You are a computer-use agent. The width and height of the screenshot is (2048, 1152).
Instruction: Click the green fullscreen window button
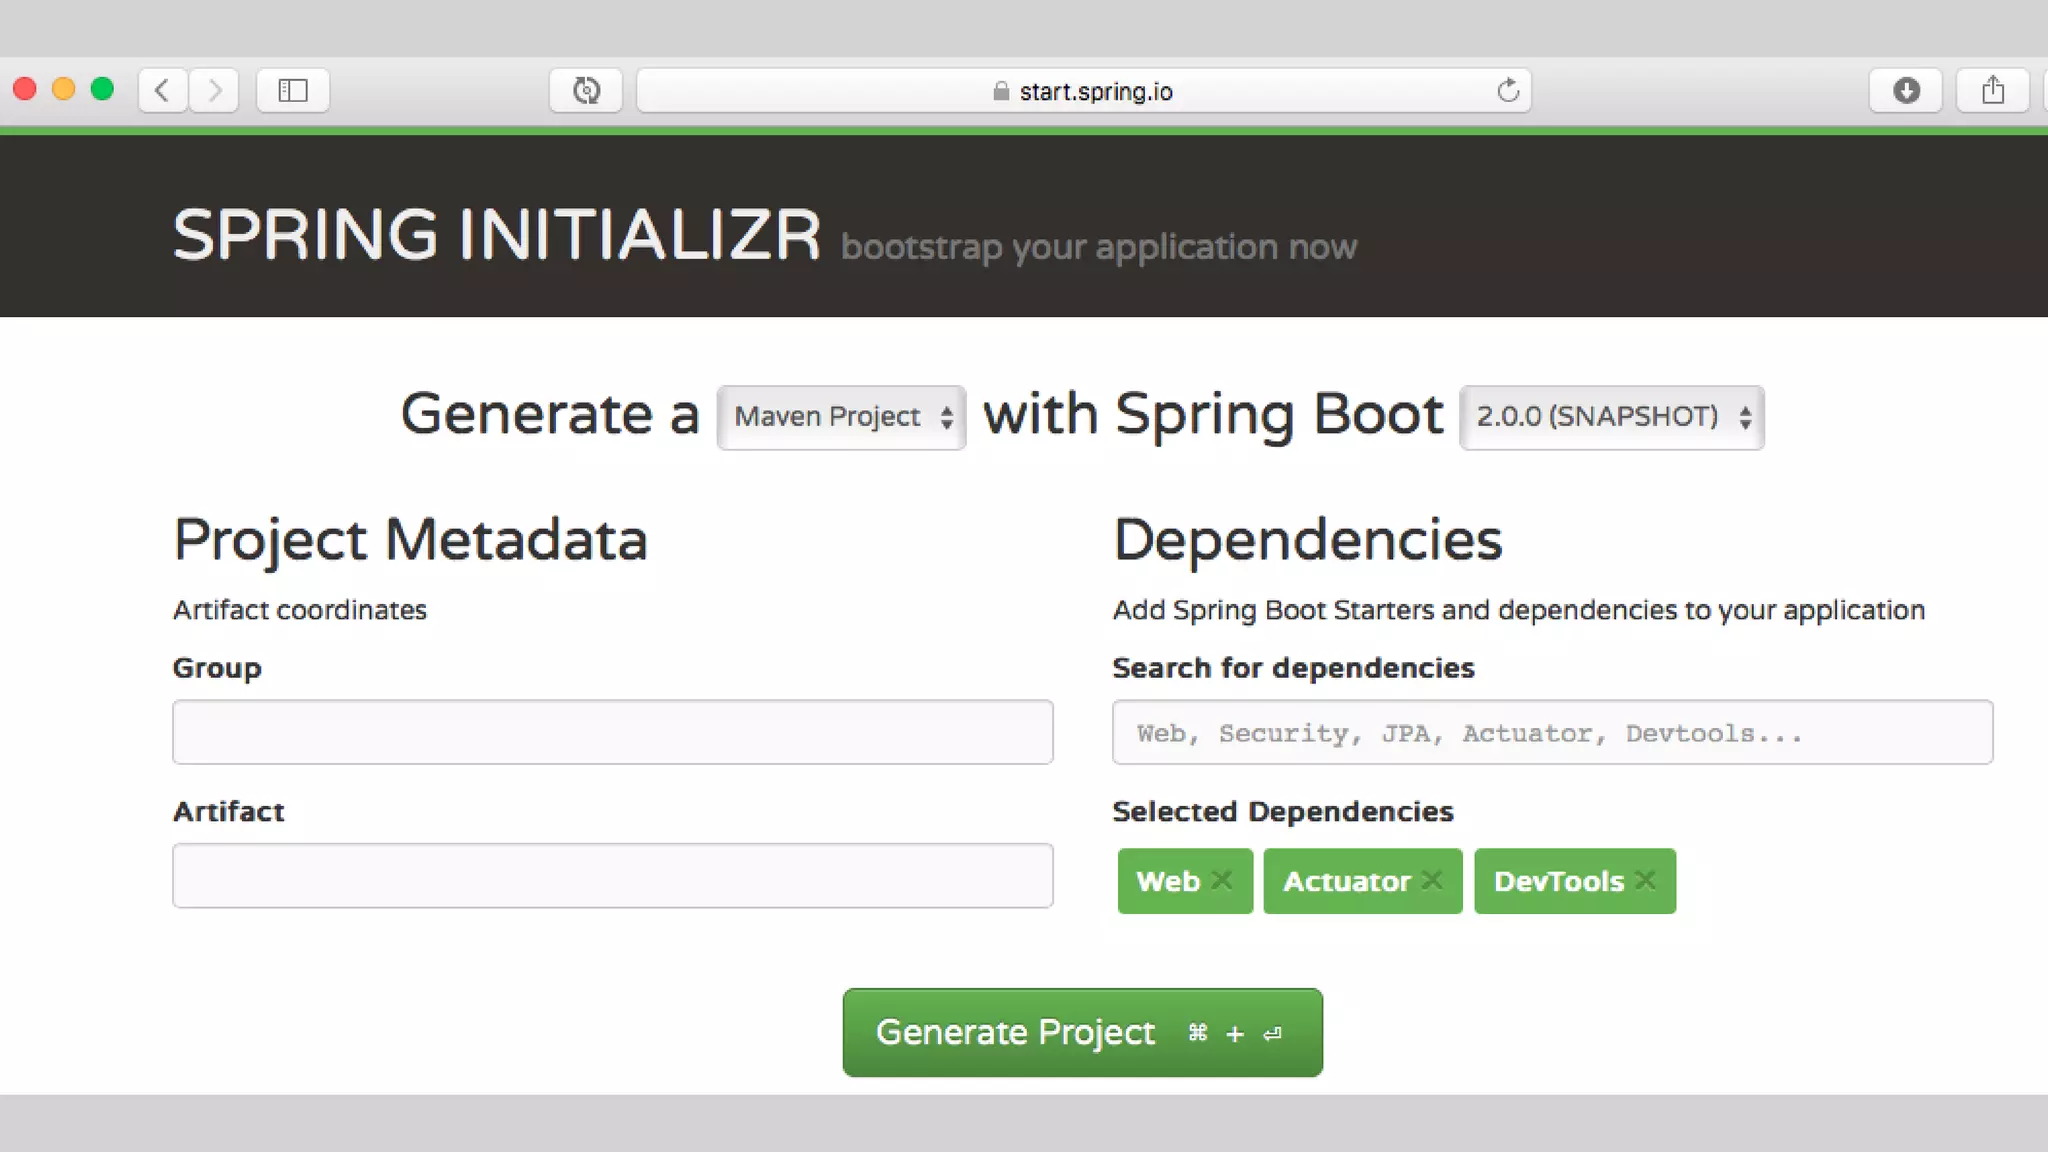[102, 89]
